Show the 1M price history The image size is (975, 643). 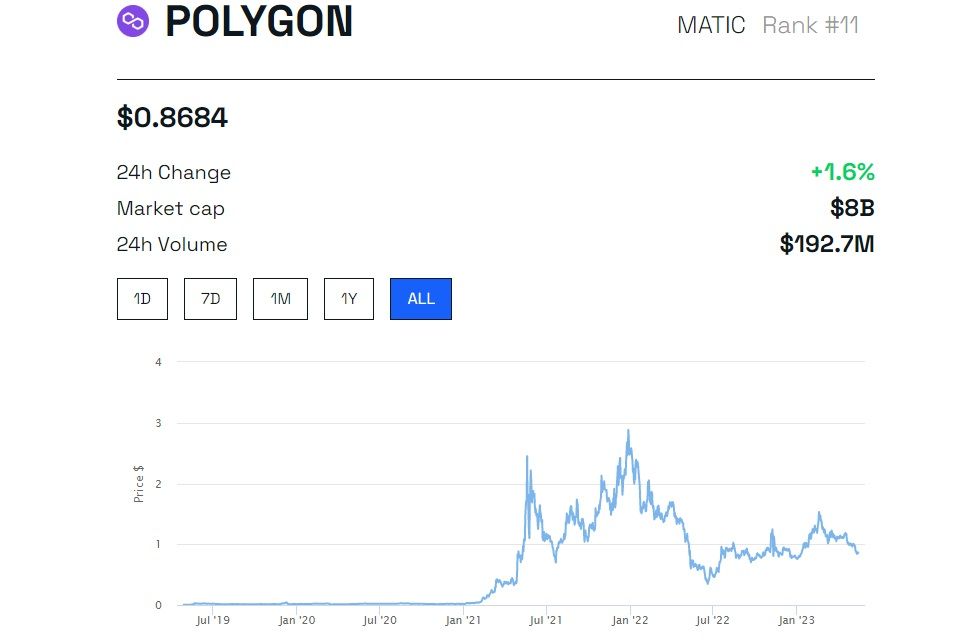tap(280, 299)
